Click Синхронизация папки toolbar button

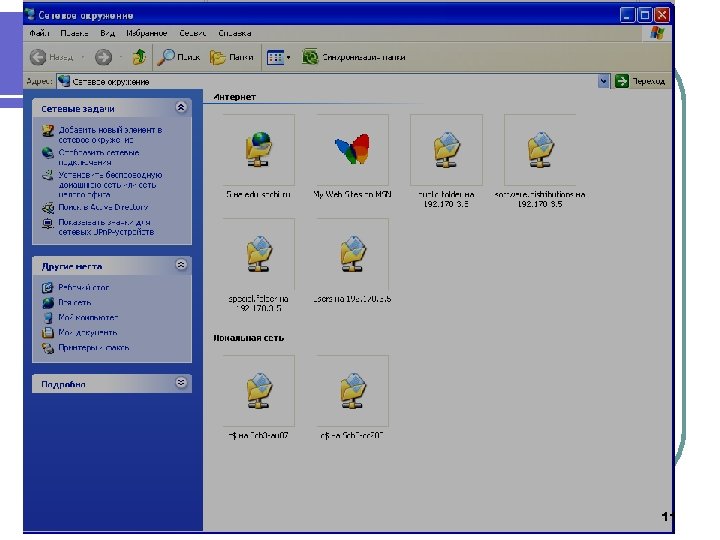[353, 57]
